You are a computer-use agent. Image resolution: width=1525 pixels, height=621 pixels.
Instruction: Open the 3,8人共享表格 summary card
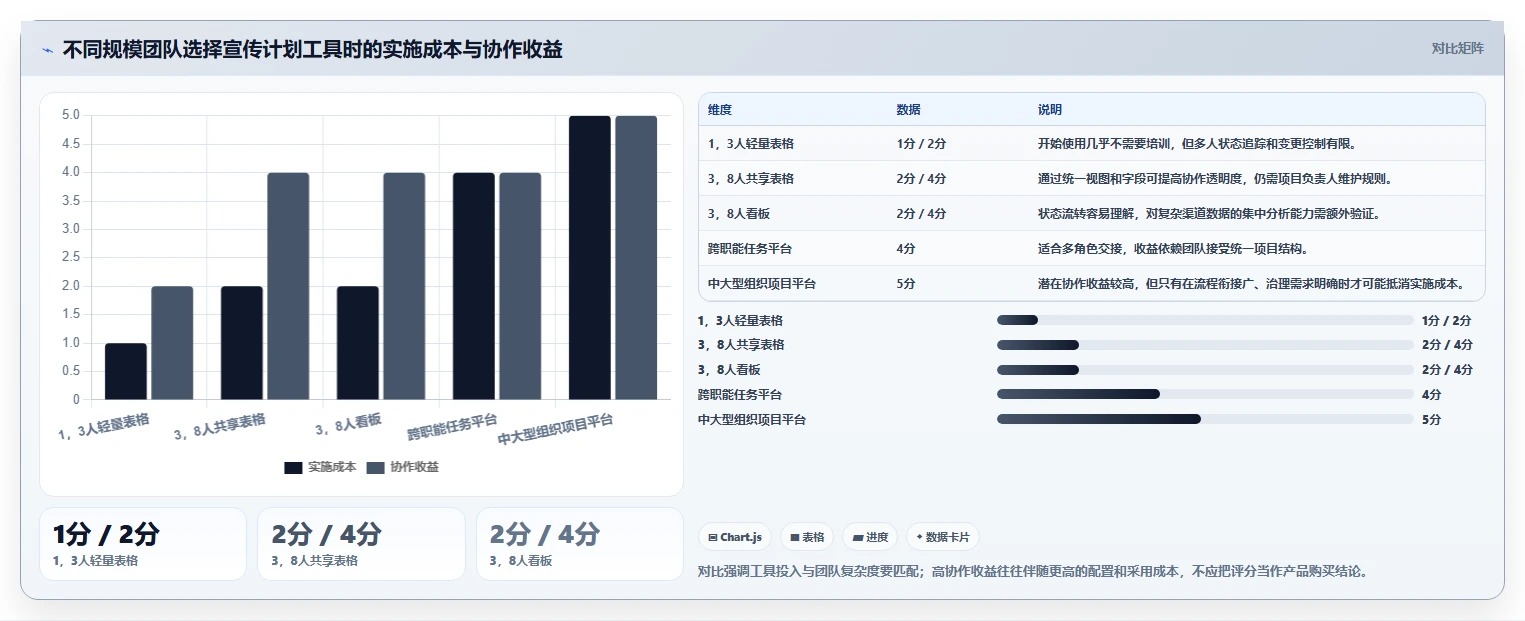point(361,544)
